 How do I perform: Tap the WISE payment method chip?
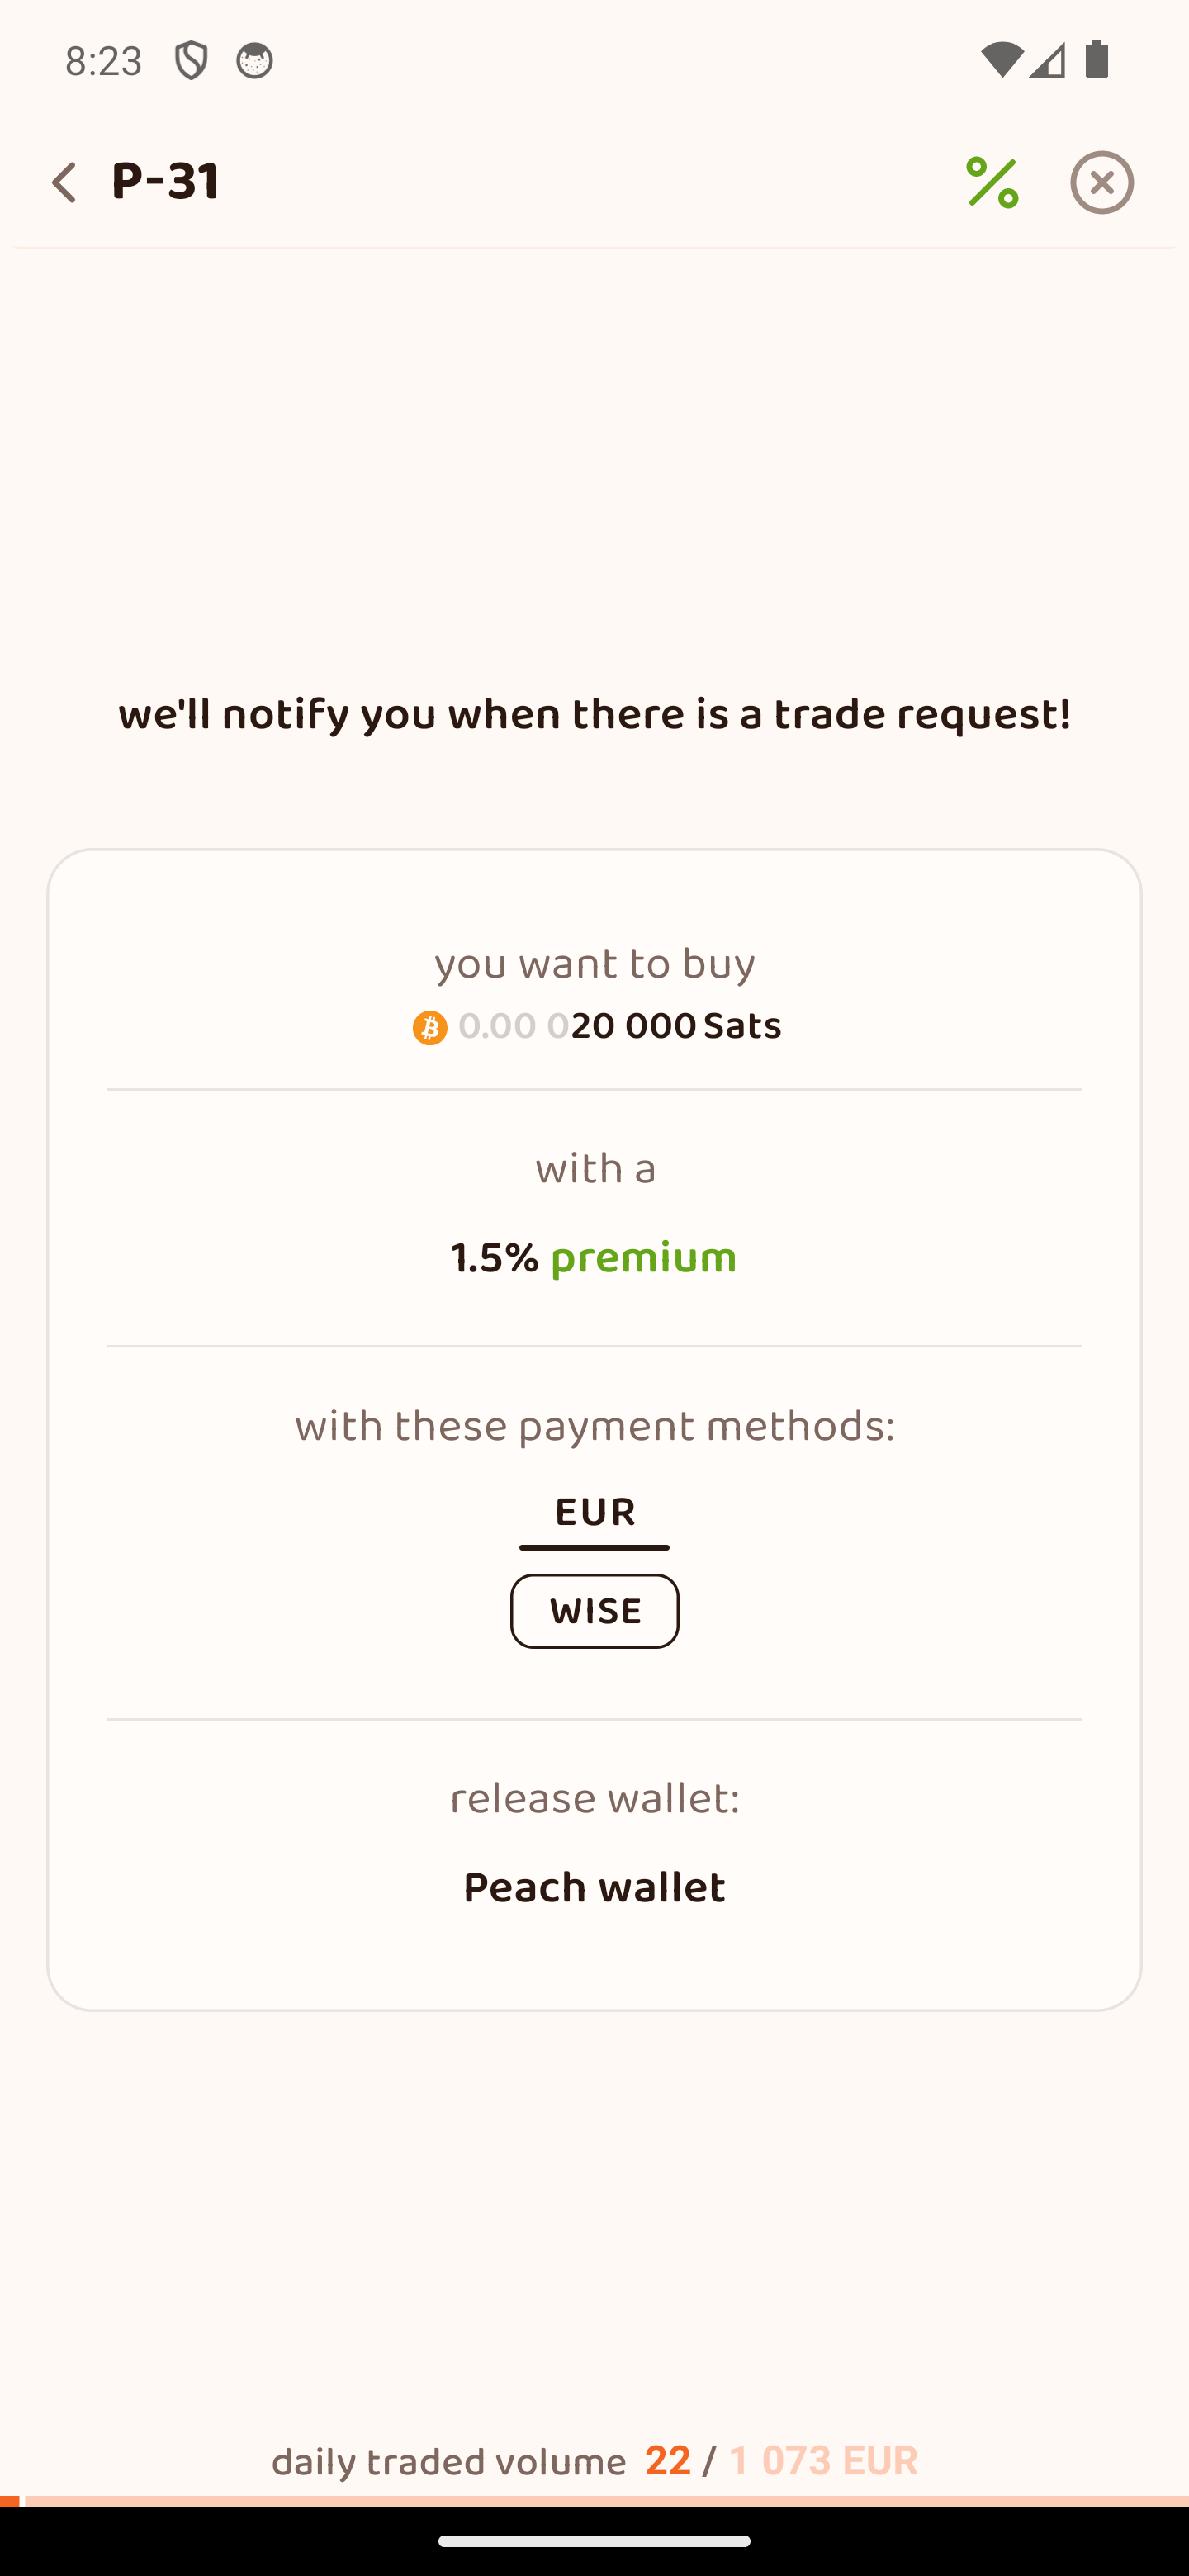click(x=594, y=1611)
